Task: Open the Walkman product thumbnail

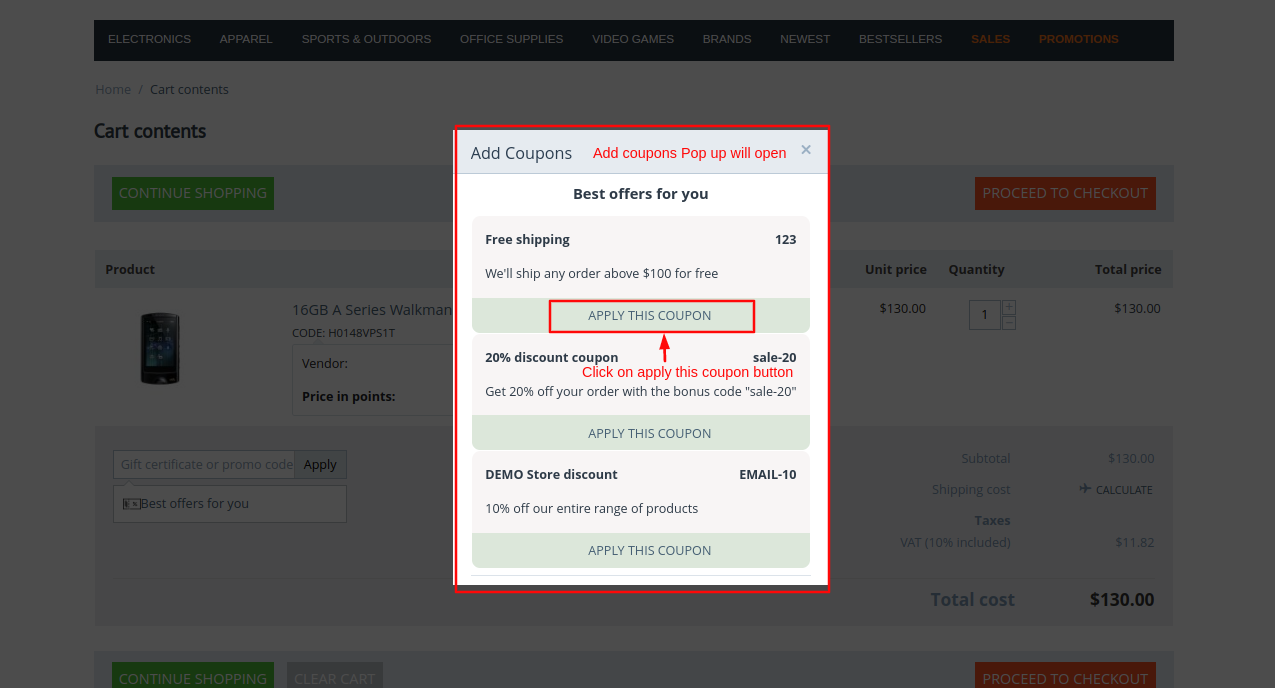Action: tap(160, 348)
